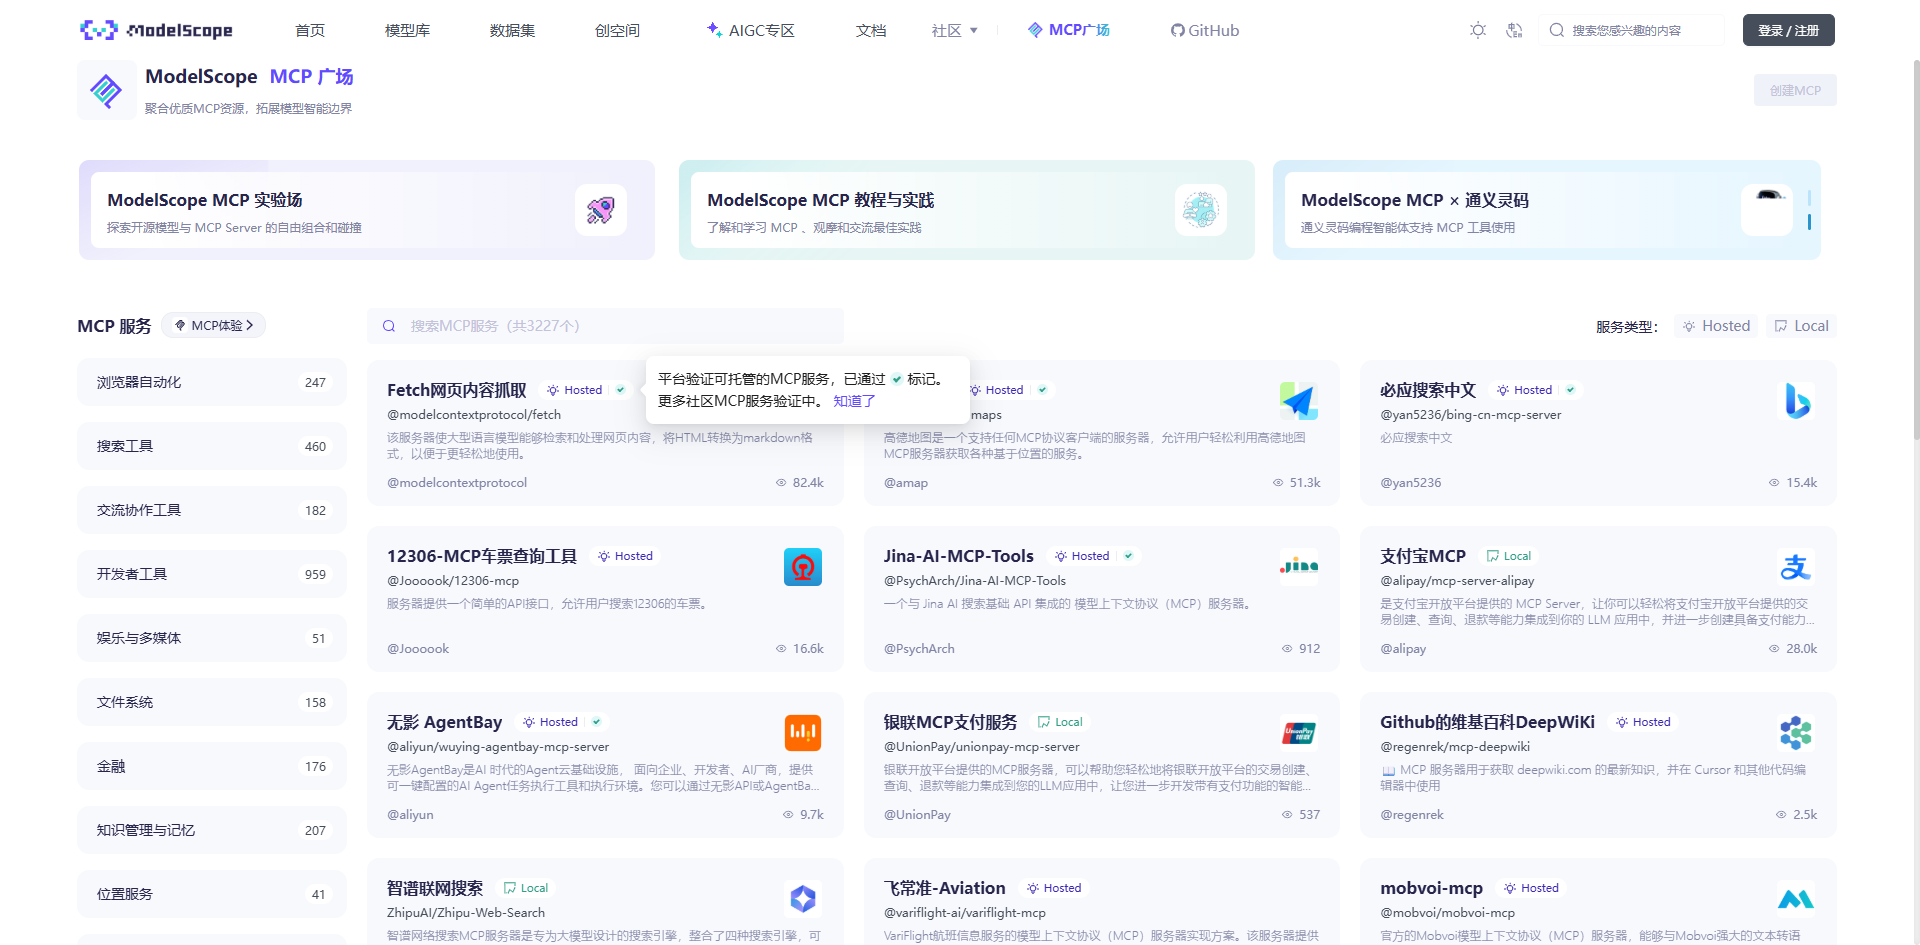
Task: Open the Fetch网页内容抓取 verified check badge
Action: coord(621,390)
